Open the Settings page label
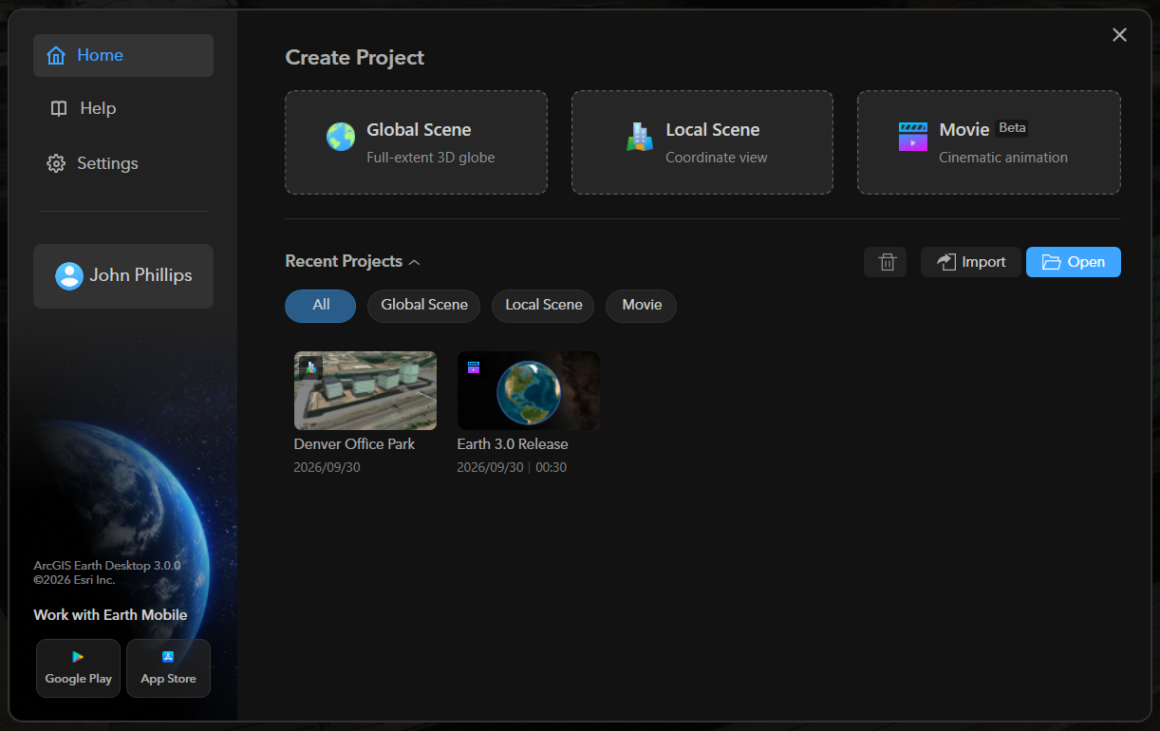The height and width of the screenshot is (731, 1160). (107, 164)
